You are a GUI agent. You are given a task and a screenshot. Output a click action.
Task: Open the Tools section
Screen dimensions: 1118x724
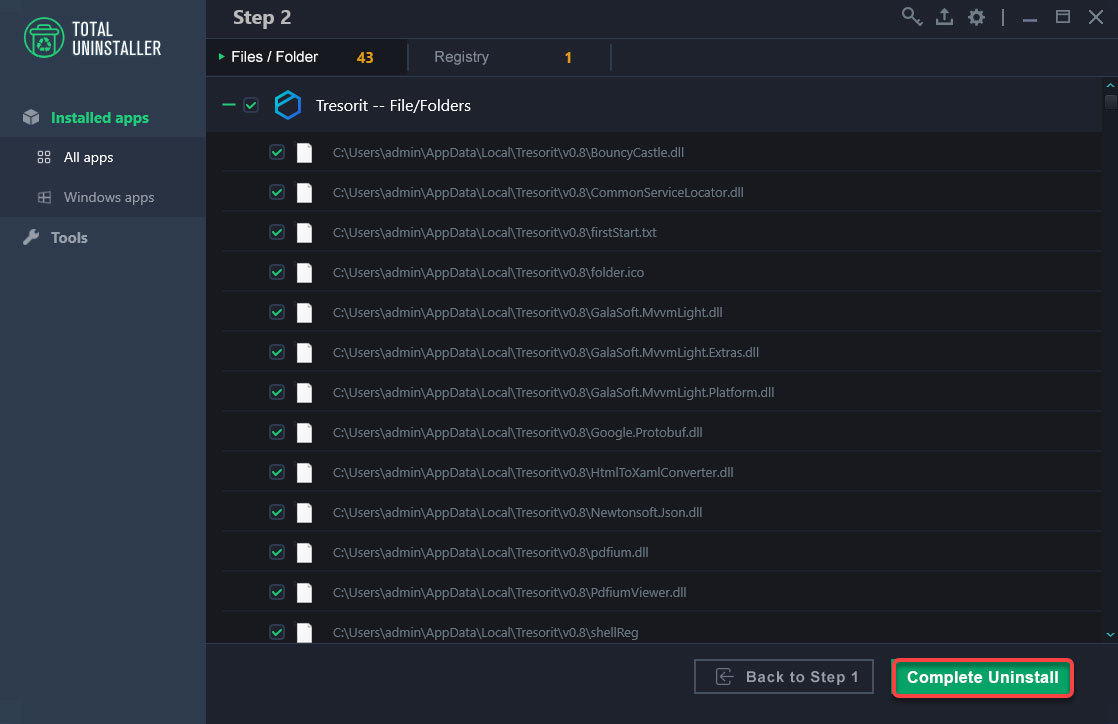pos(103,238)
